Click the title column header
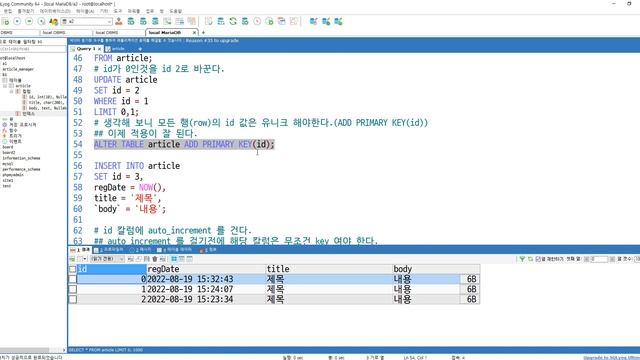Viewport: 640px width, 360px height. pos(329,269)
